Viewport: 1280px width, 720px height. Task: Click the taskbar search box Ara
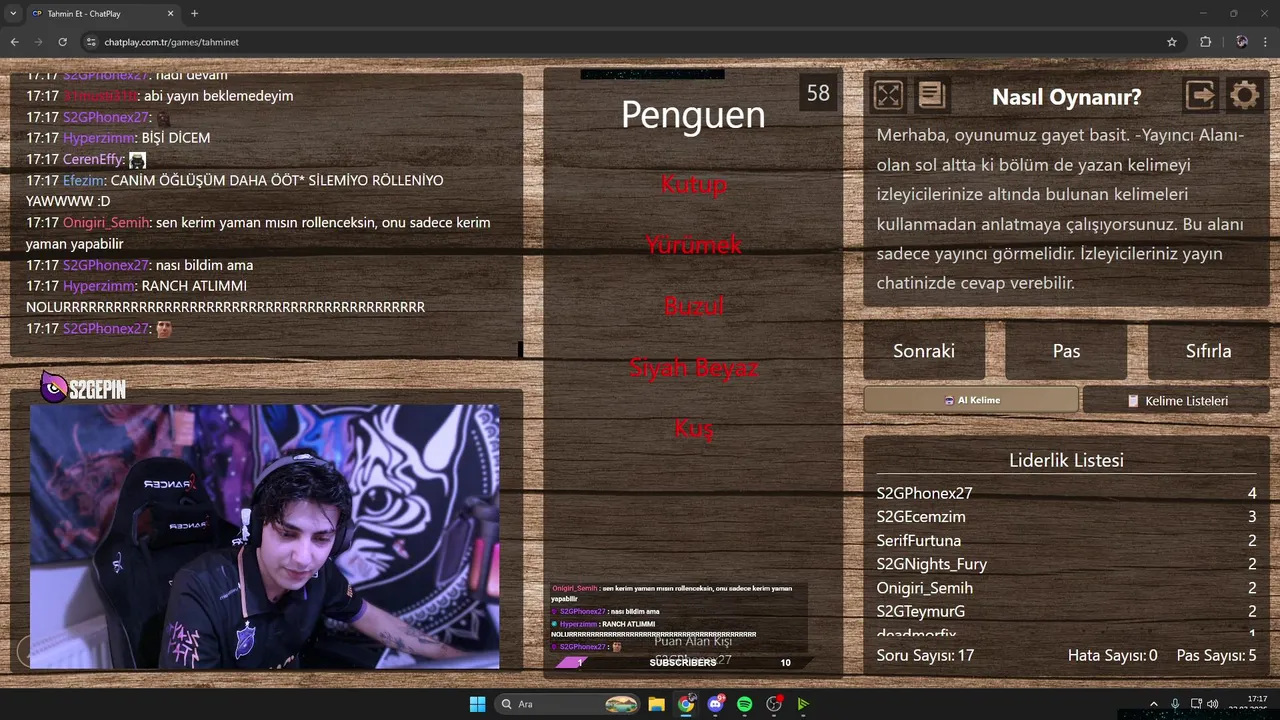[x=568, y=704]
